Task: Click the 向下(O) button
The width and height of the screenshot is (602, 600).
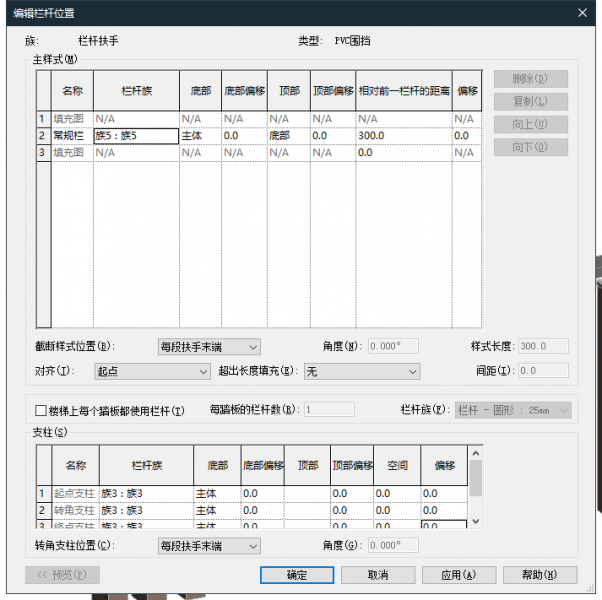Action: (531, 147)
